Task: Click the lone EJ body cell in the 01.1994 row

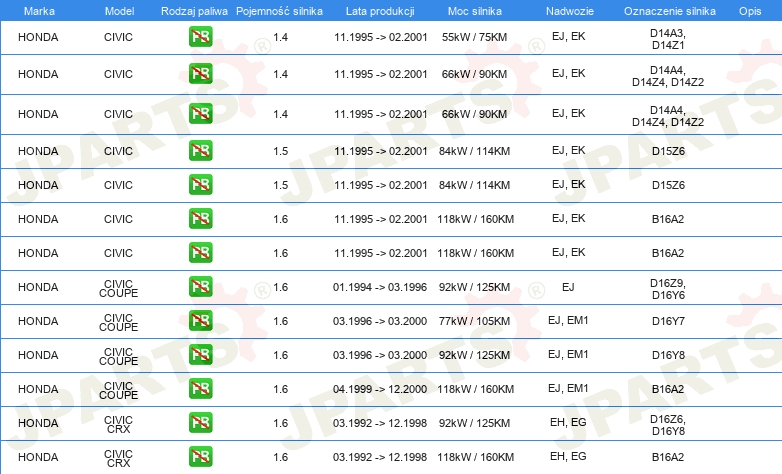Action: click(568, 287)
